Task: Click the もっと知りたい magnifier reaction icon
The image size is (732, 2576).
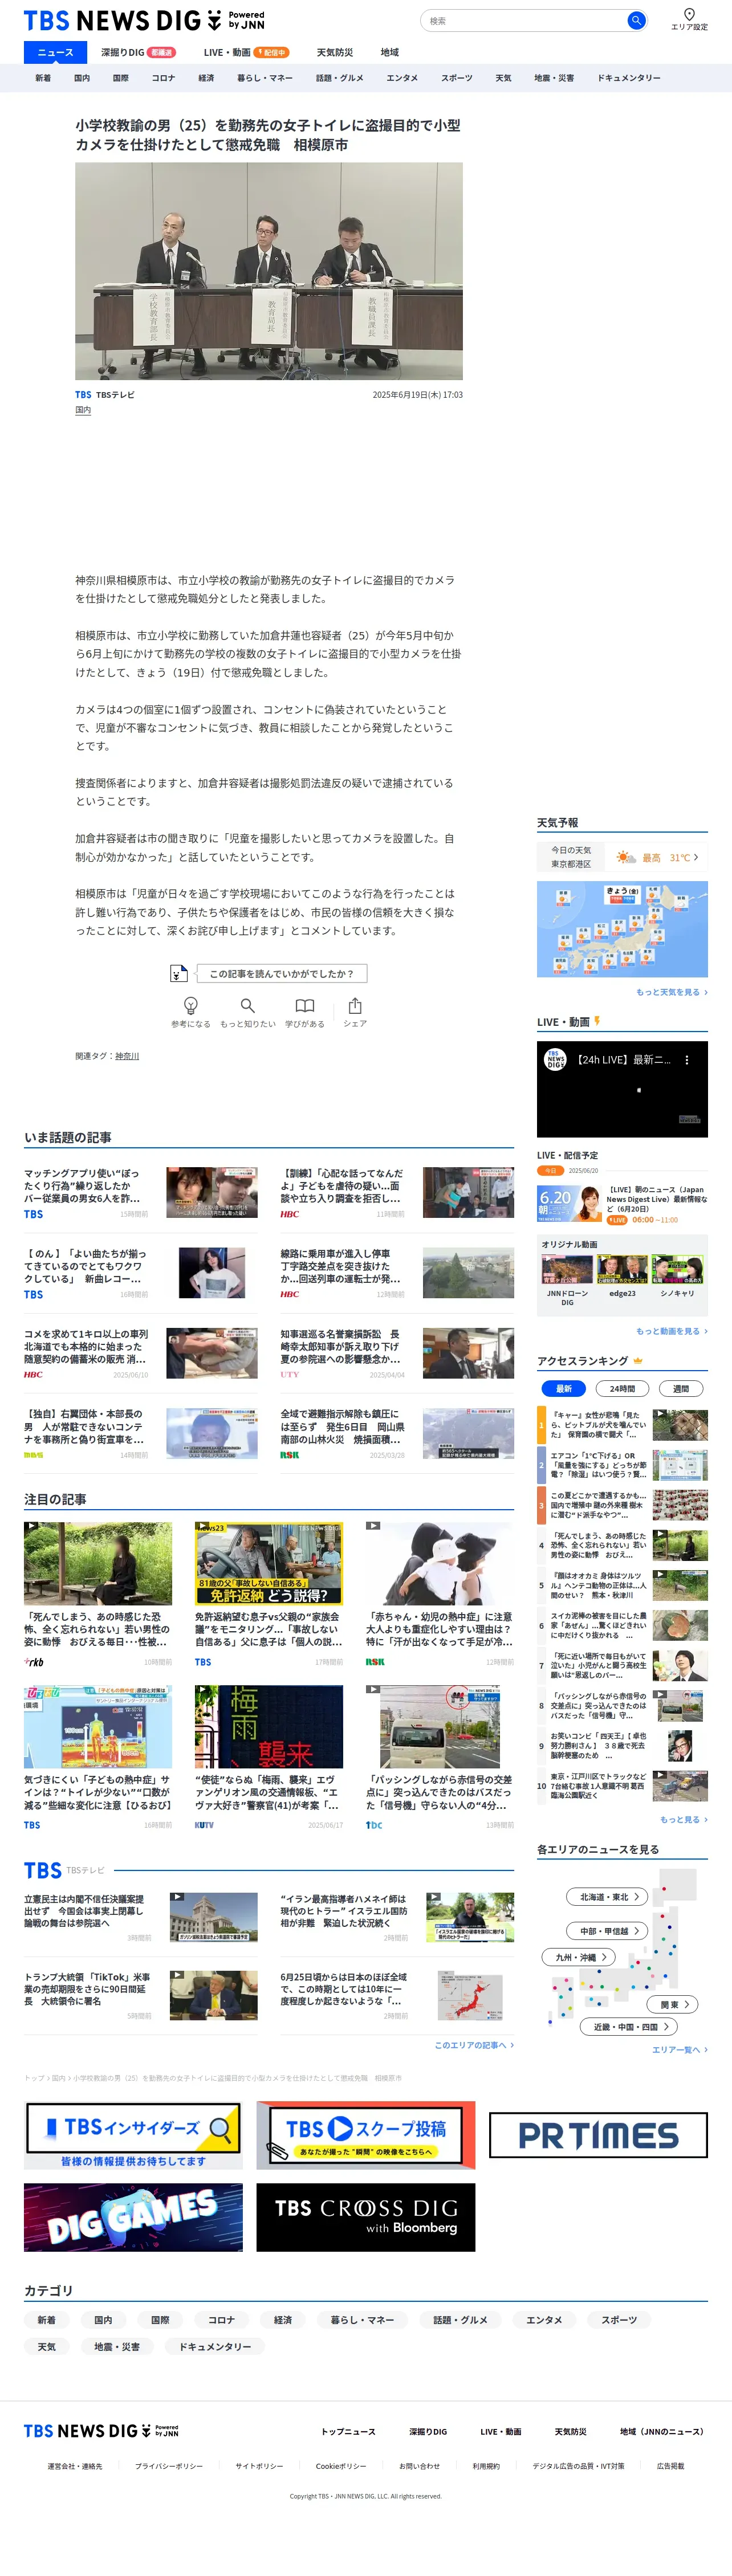Action: pyautogui.click(x=247, y=1005)
